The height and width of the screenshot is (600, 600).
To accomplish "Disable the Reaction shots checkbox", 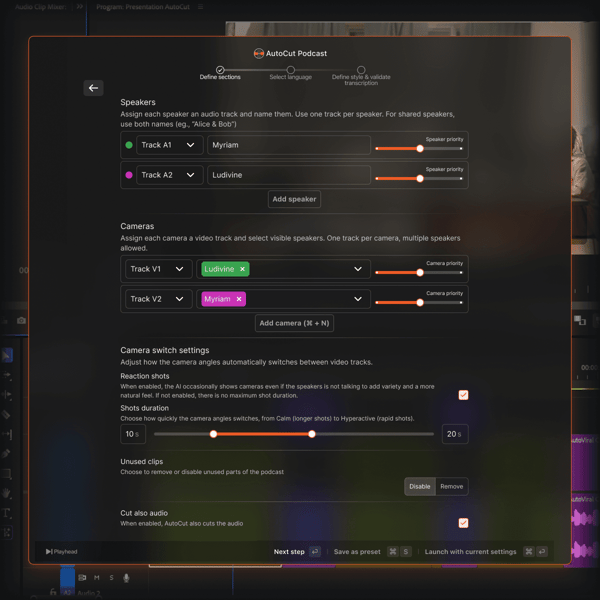I will pos(463,395).
